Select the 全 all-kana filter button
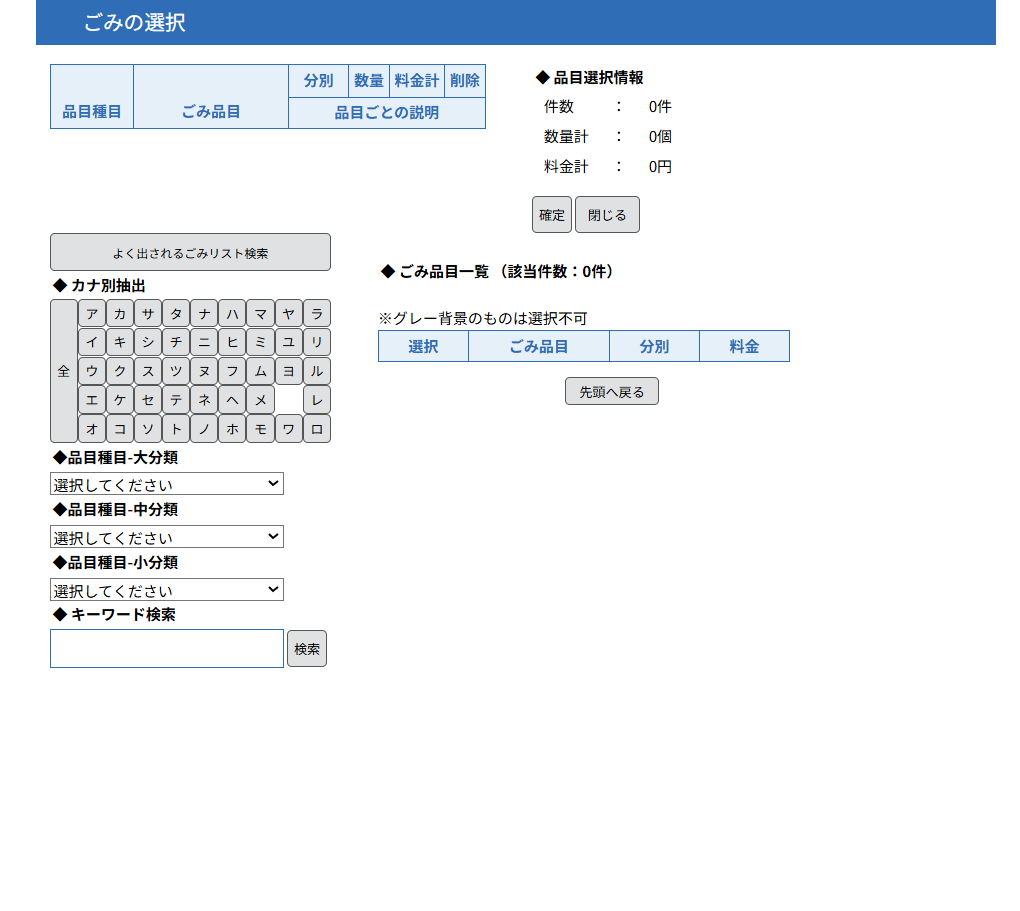The width and height of the screenshot is (1020, 911). click(64, 371)
